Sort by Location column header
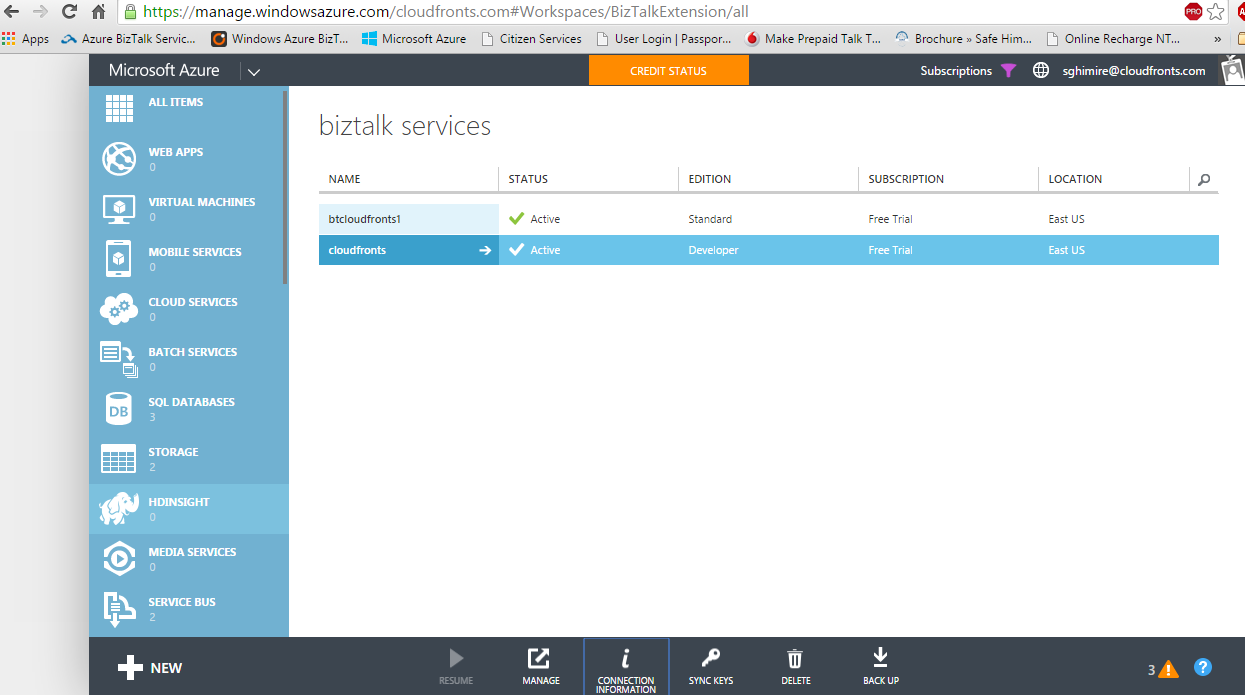This screenshot has width=1245, height=695. (x=1075, y=179)
